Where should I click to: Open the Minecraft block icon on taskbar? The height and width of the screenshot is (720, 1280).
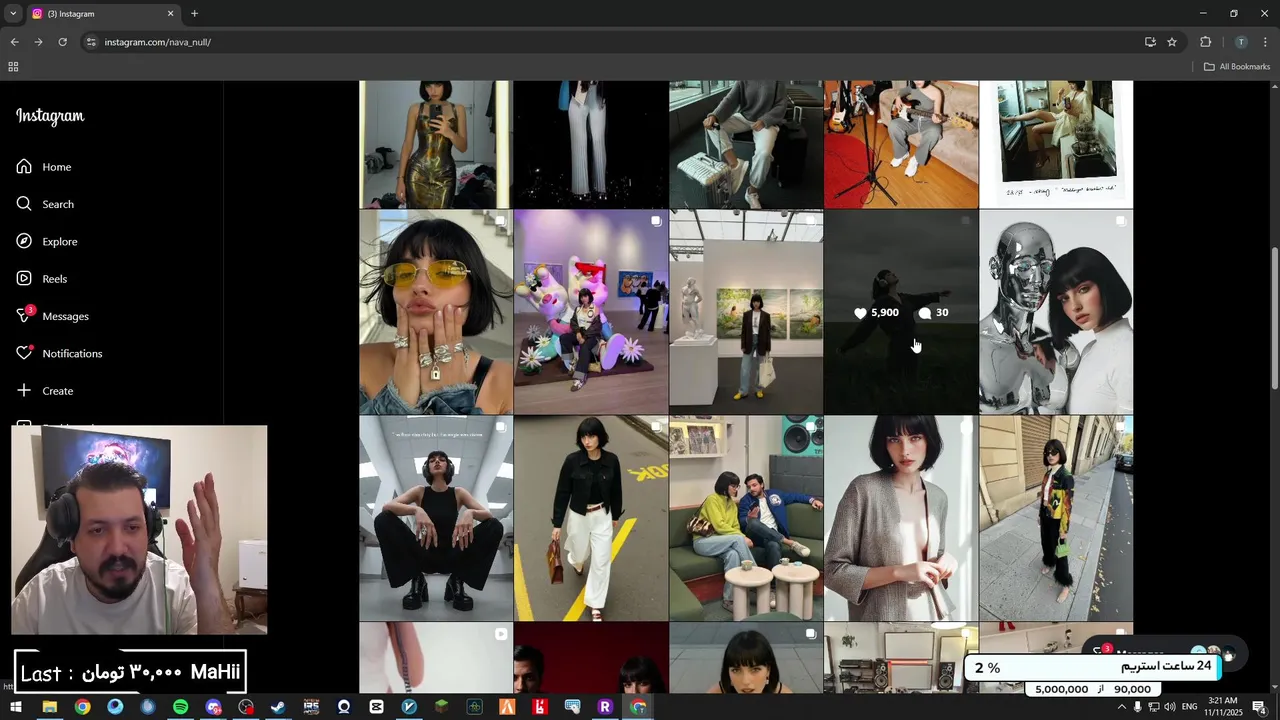coord(442,707)
